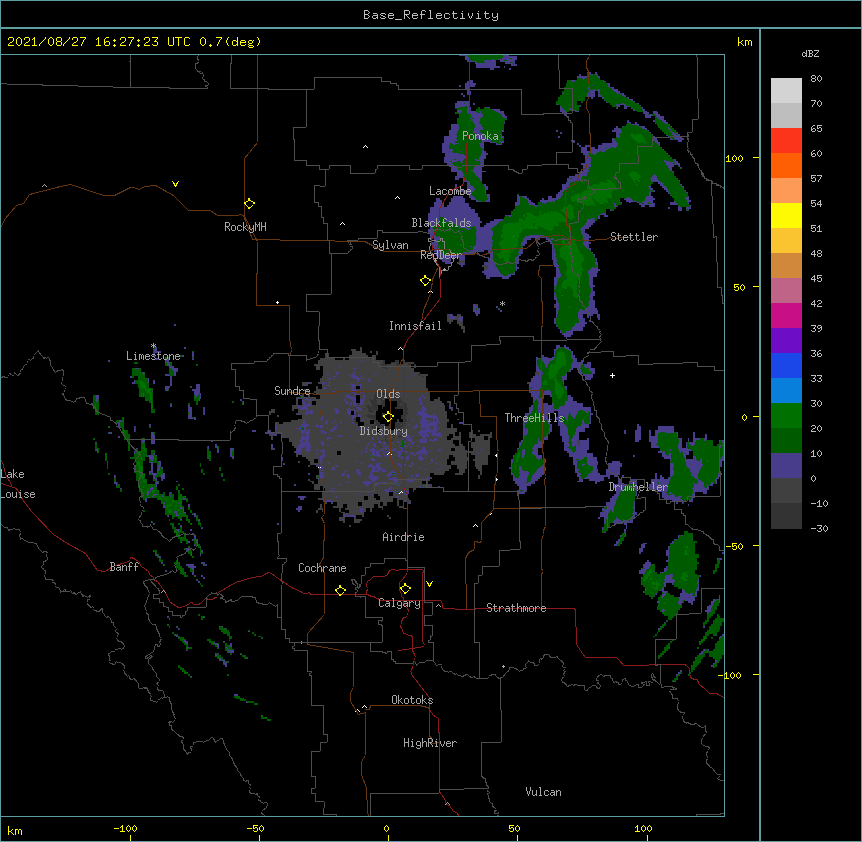
Task: Click the Cochrane city label
Action: 322,568
